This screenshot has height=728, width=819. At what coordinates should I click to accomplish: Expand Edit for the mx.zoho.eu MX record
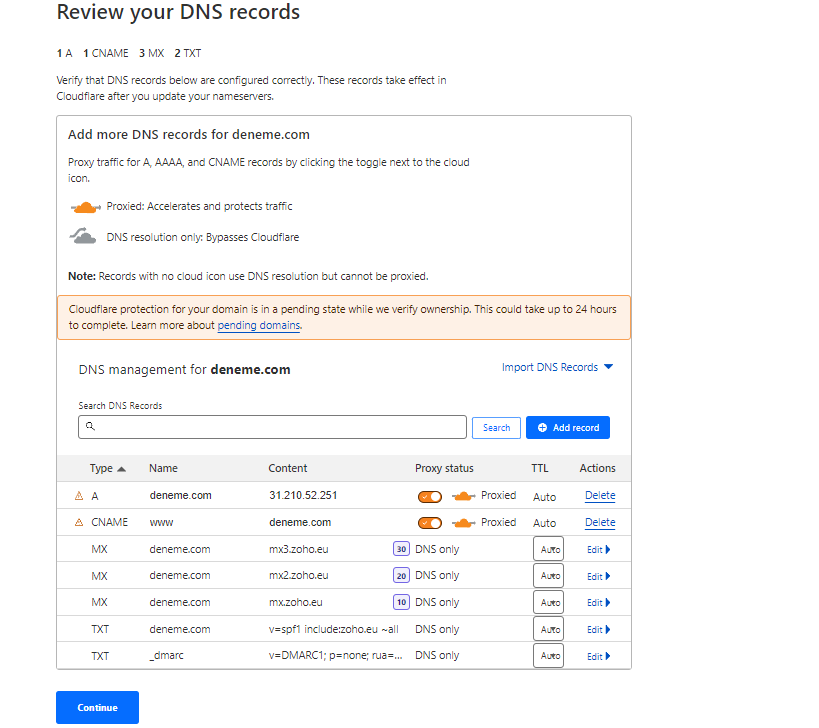[599, 603]
